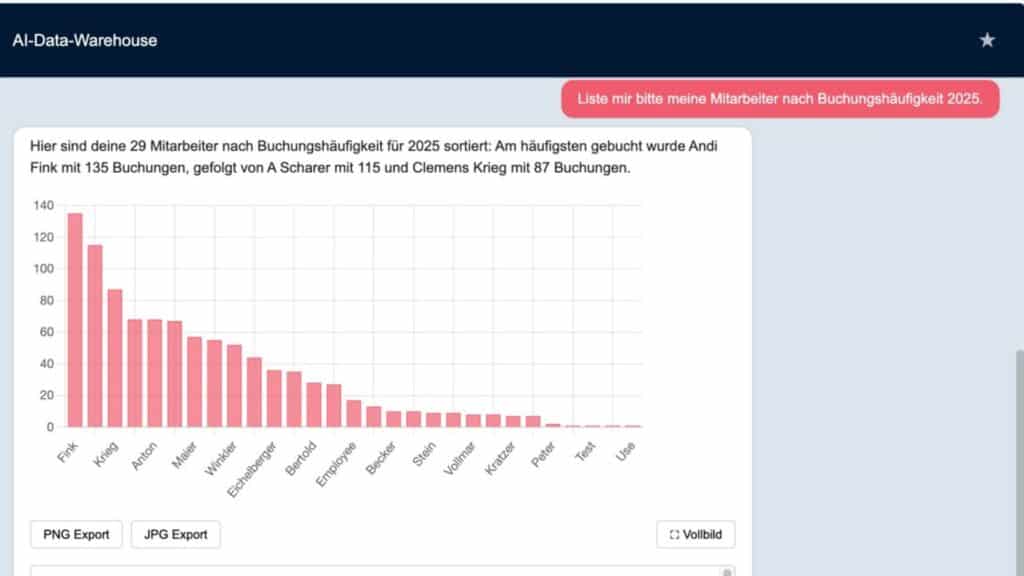
Task: Select the Maier bar in chart
Action: point(194,382)
